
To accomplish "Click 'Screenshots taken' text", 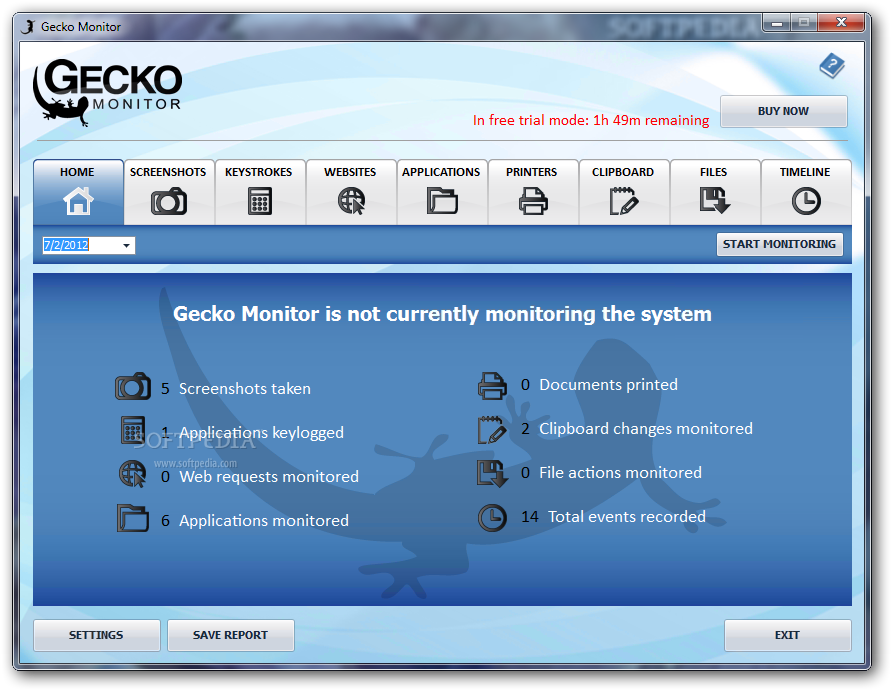I will 245,388.
